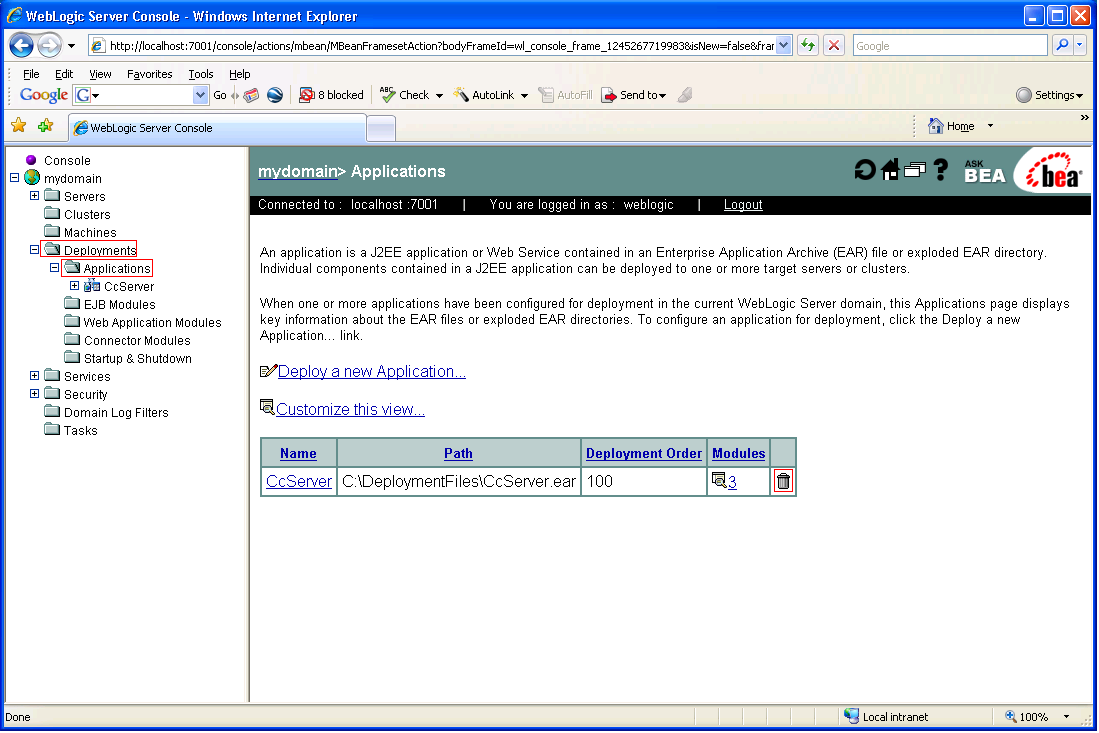The height and width of the screenshot is (733, 1099).
Task: Open the console home icon in header
Action: pyautogui.click(x=890, y=170)
